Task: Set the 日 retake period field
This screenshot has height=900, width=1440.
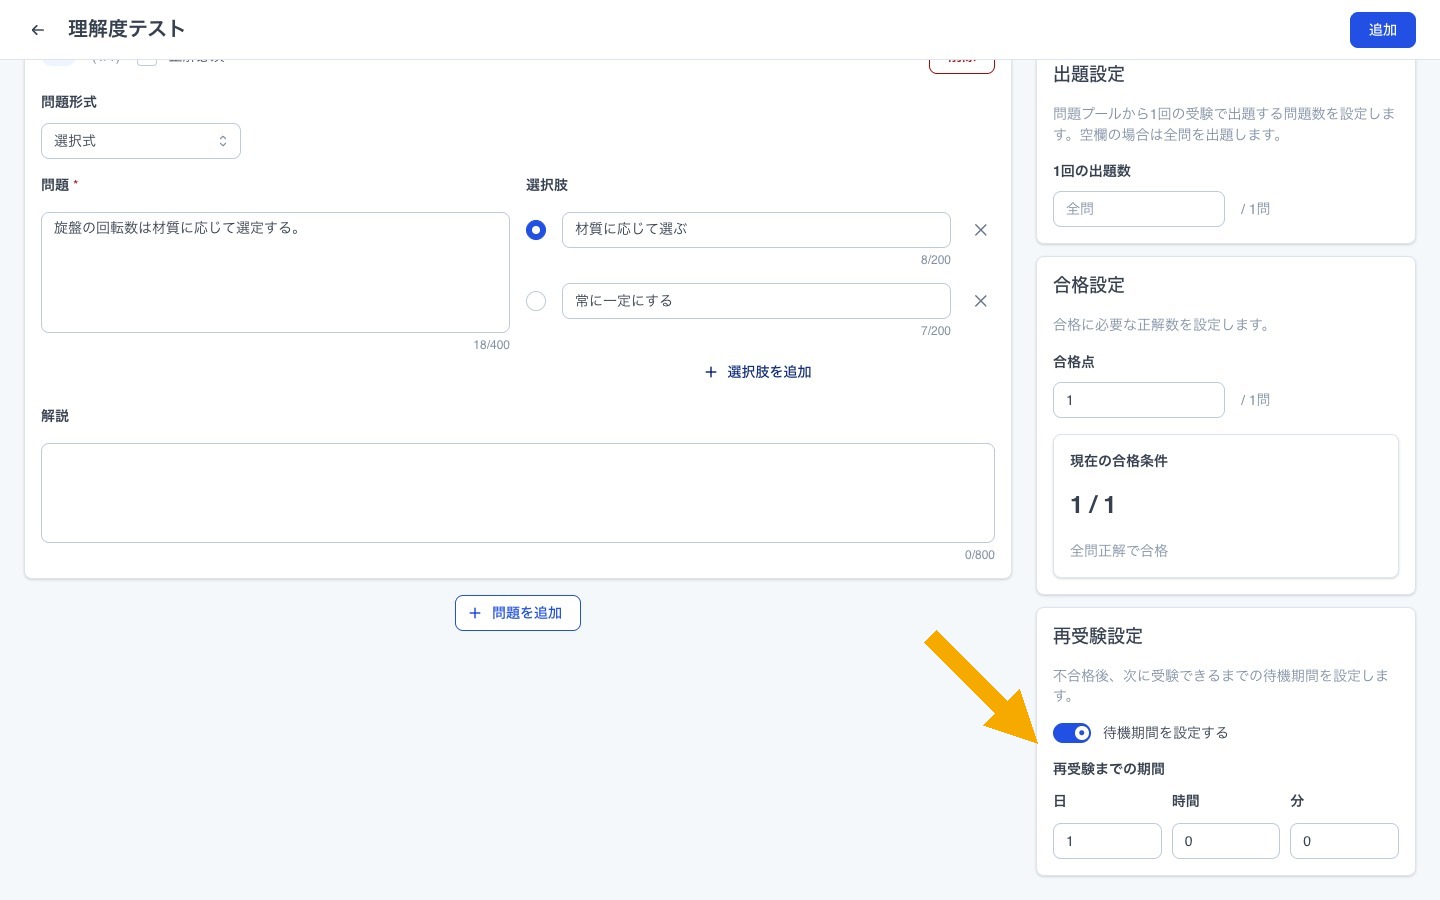Action: pos(1107,841)
